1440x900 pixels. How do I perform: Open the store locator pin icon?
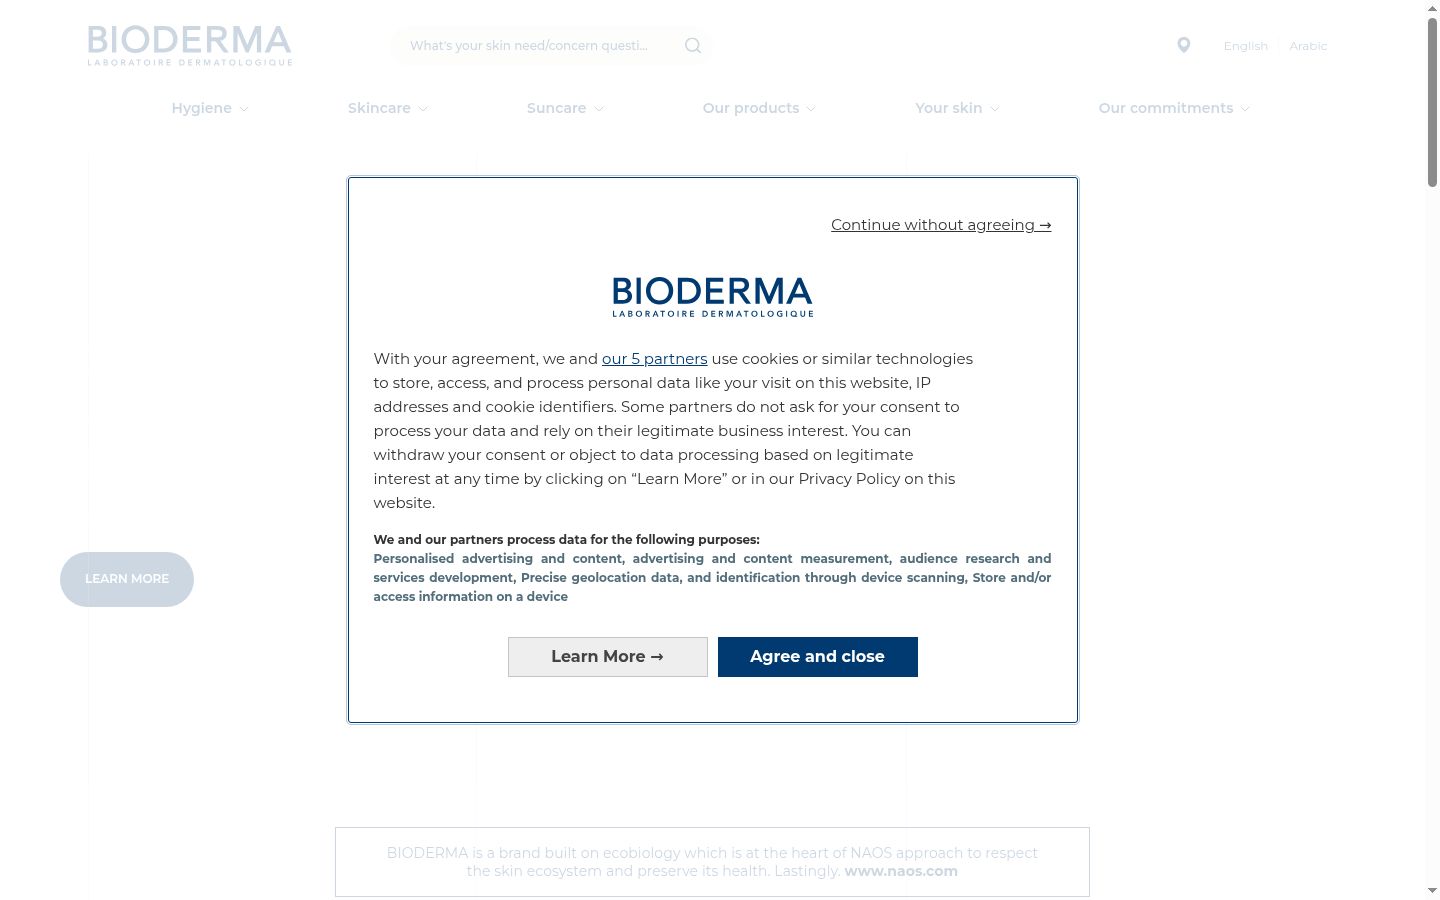[1184, 45]
